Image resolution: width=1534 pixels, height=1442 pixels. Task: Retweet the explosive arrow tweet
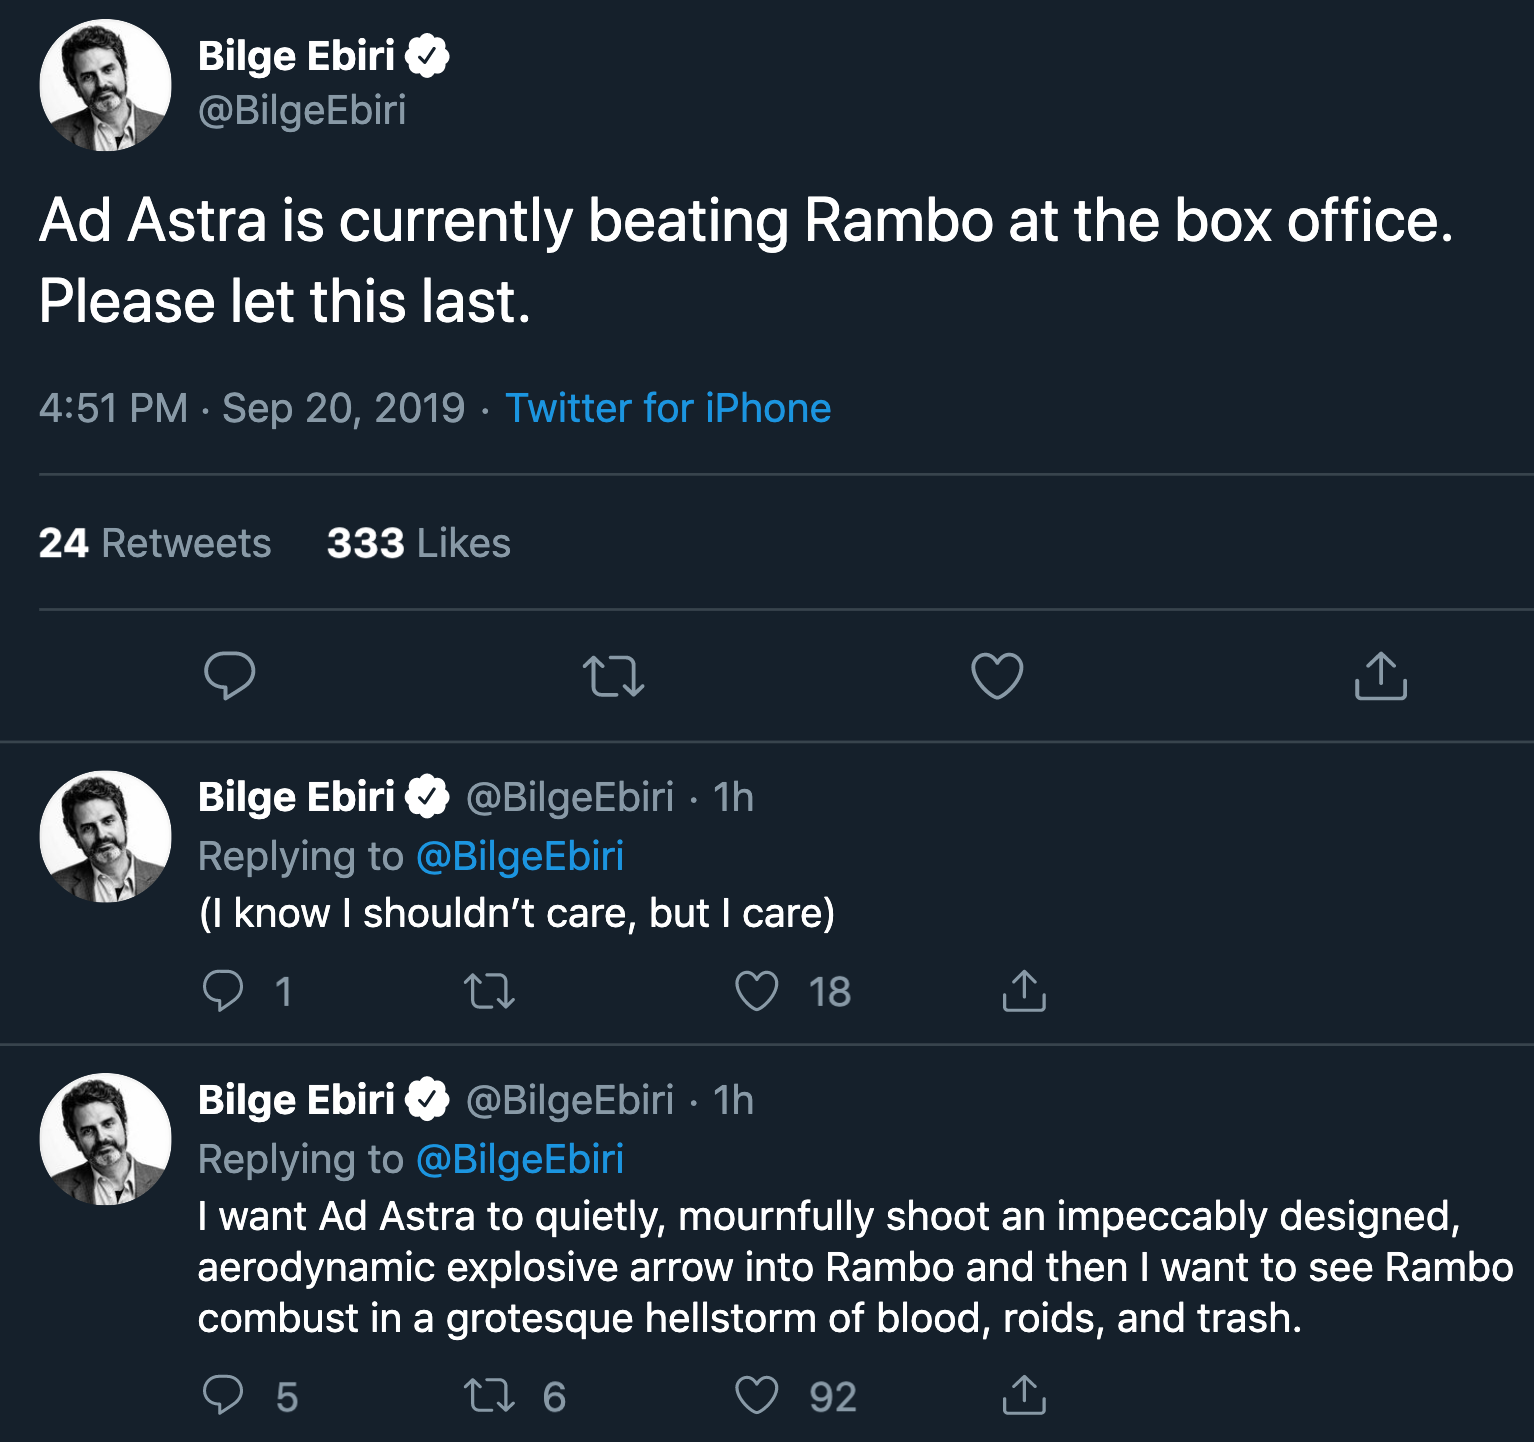tap(489, 1395)
